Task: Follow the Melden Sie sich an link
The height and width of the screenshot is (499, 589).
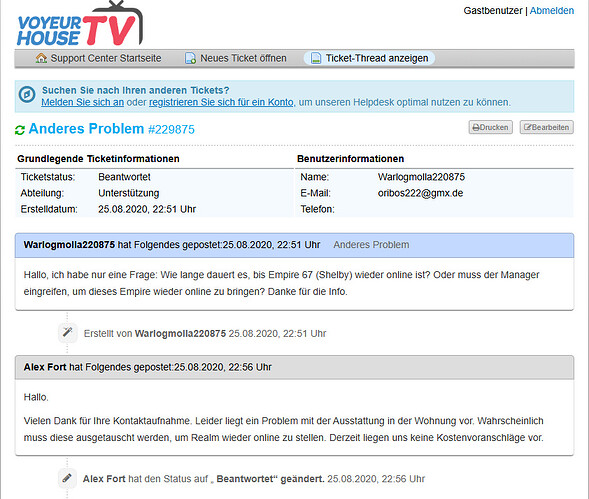Action: pos(83,102)
